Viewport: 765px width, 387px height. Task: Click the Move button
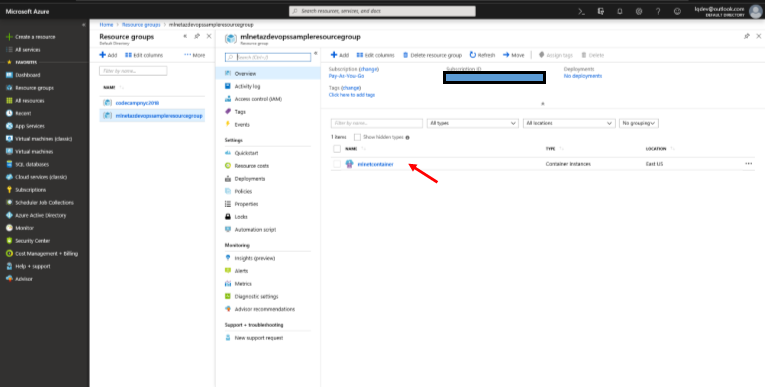click(513, 55)
